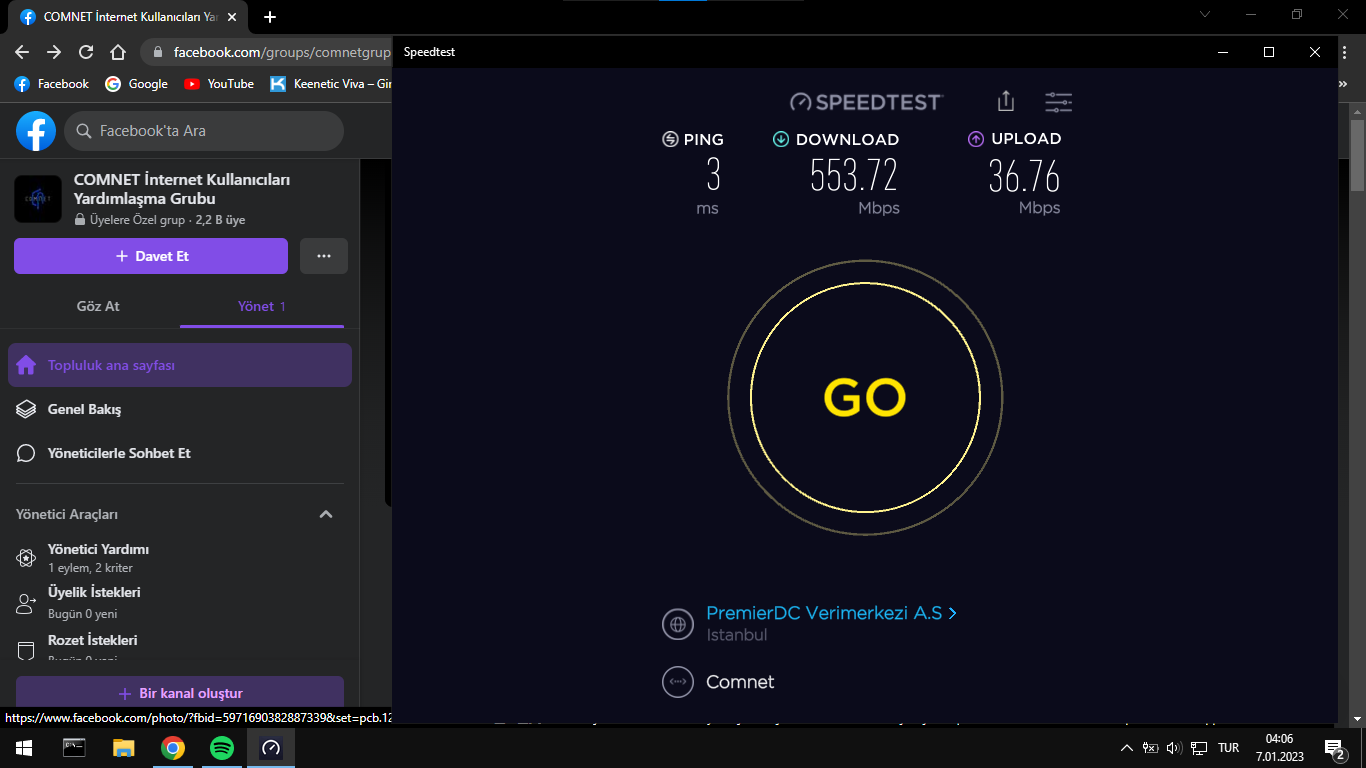Viewport: 1366px width, 768px height.
Task: Open the share results icon in Speedtest
Action: (x=1006, y=101)
